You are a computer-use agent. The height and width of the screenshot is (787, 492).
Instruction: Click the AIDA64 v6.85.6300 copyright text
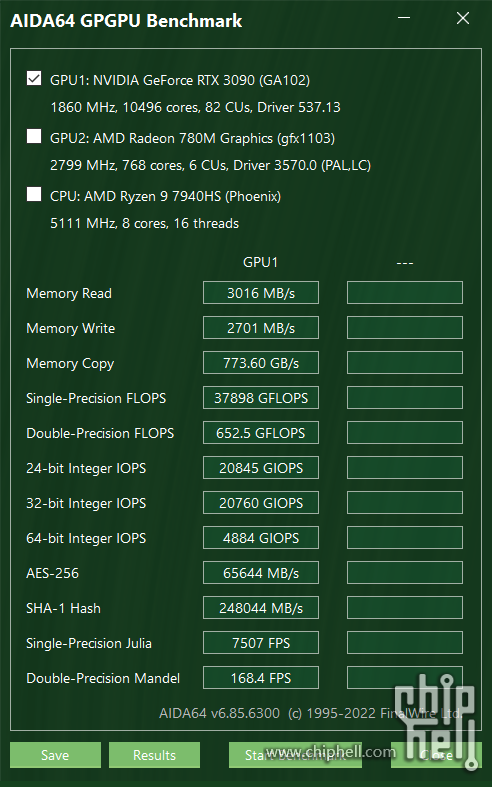coord(311,713)
